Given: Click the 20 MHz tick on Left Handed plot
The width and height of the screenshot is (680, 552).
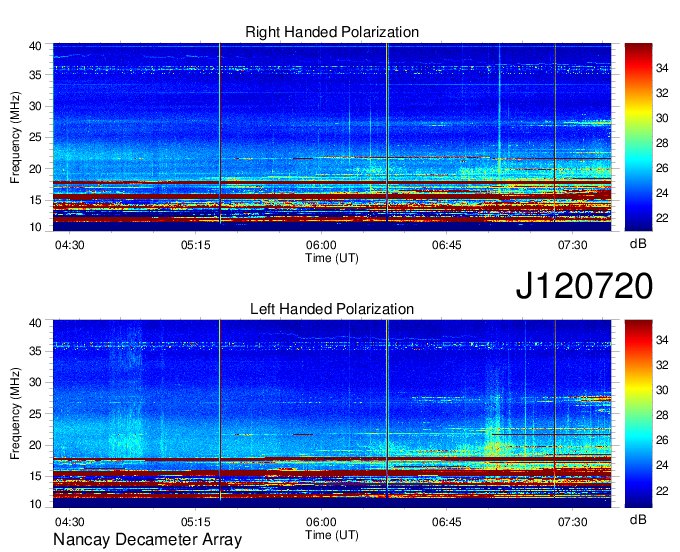Looking at the screenshot, I should 35,445.
